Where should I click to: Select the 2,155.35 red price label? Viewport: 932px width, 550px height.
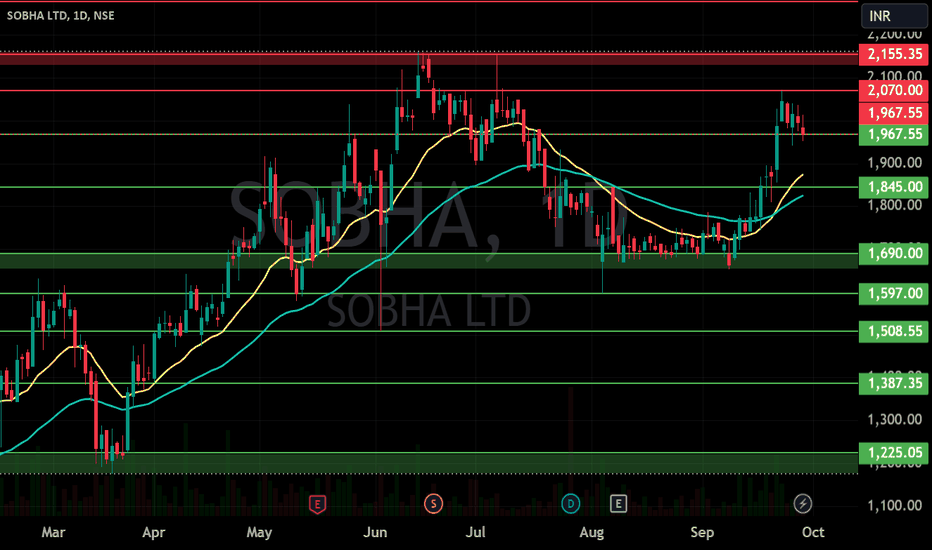click(x=894, y=54)
